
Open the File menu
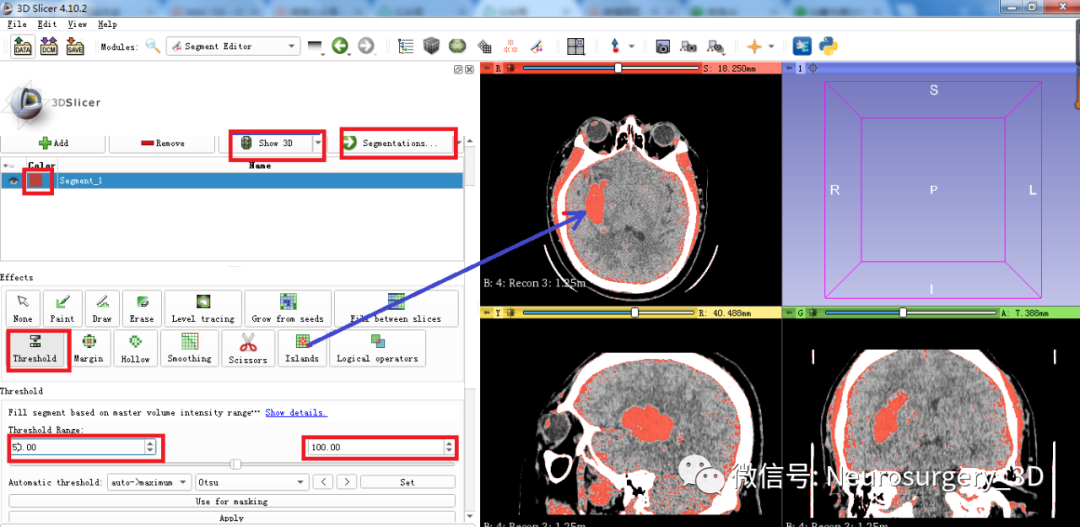17,24
